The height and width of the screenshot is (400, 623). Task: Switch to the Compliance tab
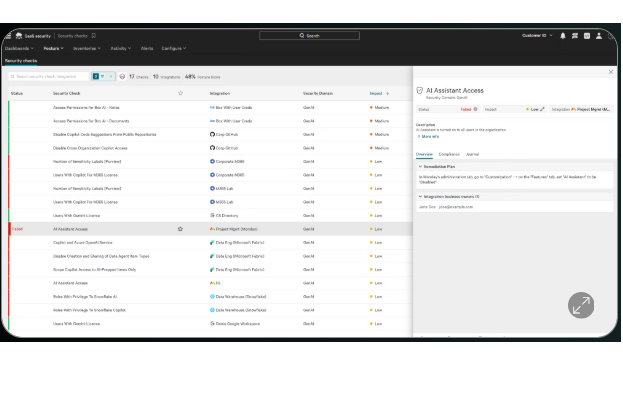click(x=448, y=154)
